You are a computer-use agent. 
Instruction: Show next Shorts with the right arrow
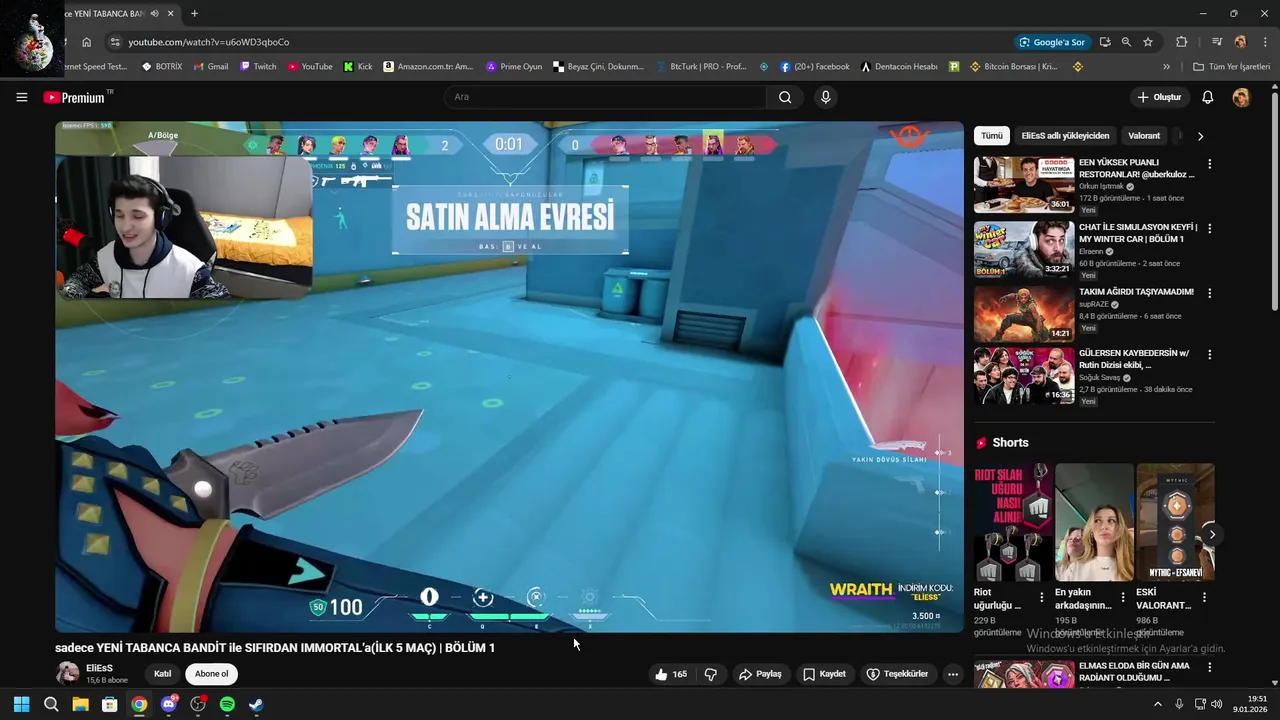pos(1212,535)
